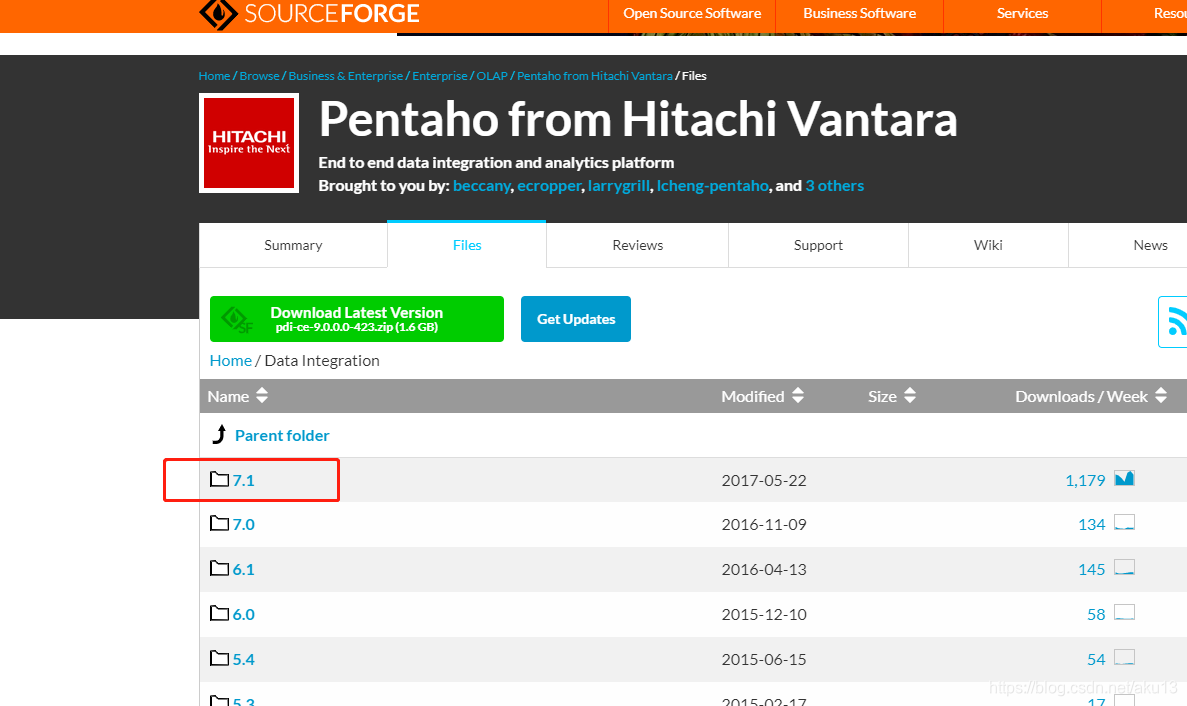
Task: Switch to the Reviews tab
Action: coord(637,245)
